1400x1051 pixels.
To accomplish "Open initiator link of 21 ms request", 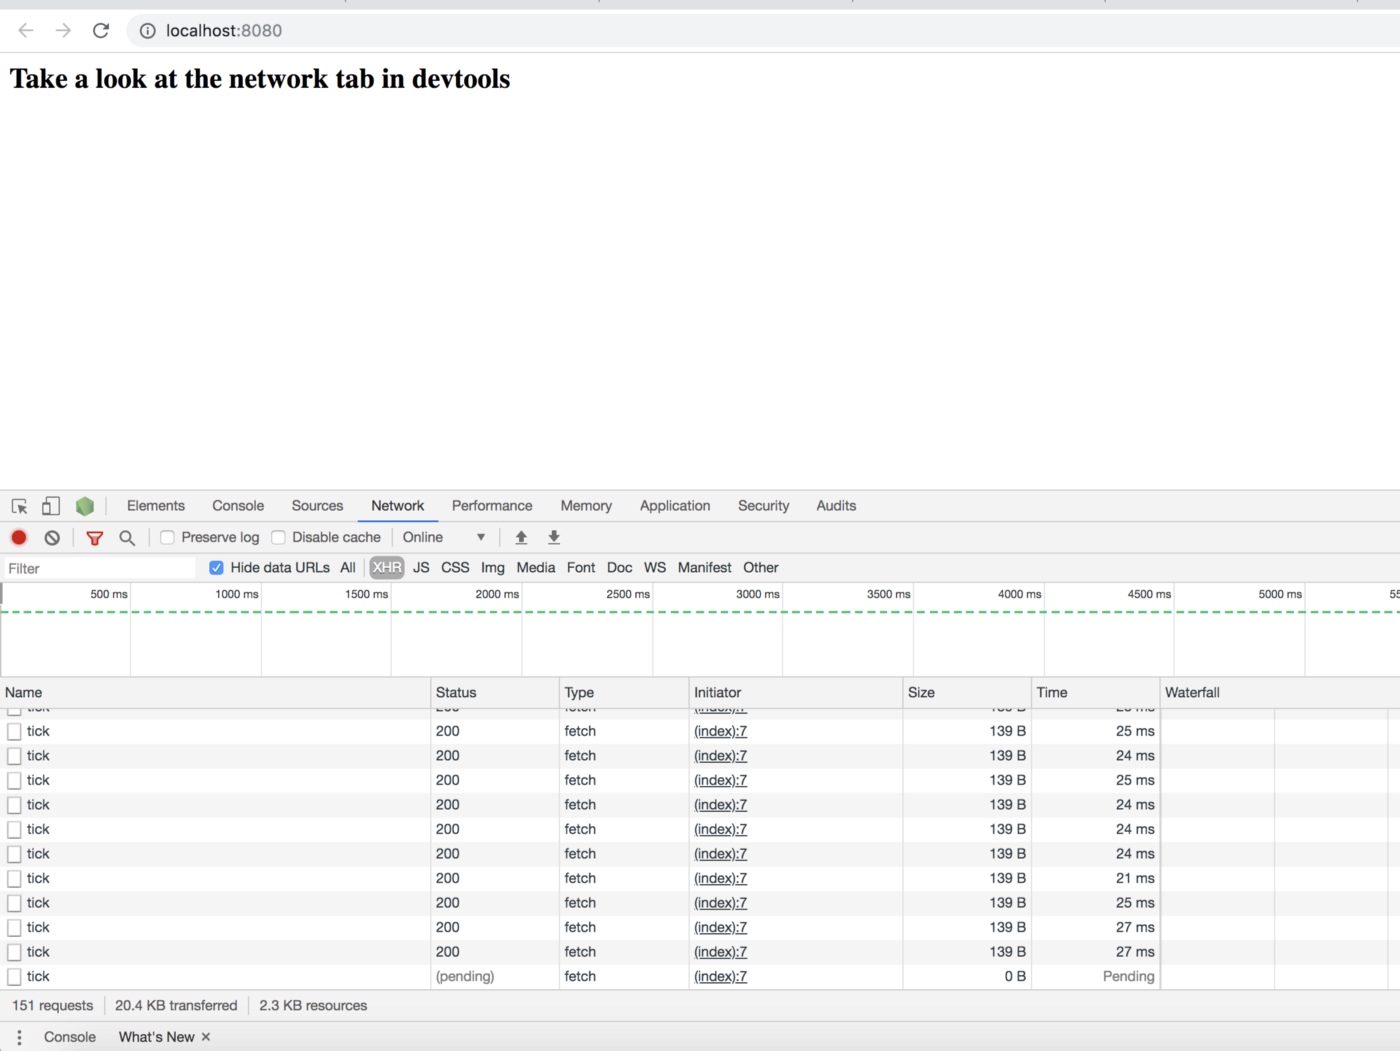I will coord(720,878).
